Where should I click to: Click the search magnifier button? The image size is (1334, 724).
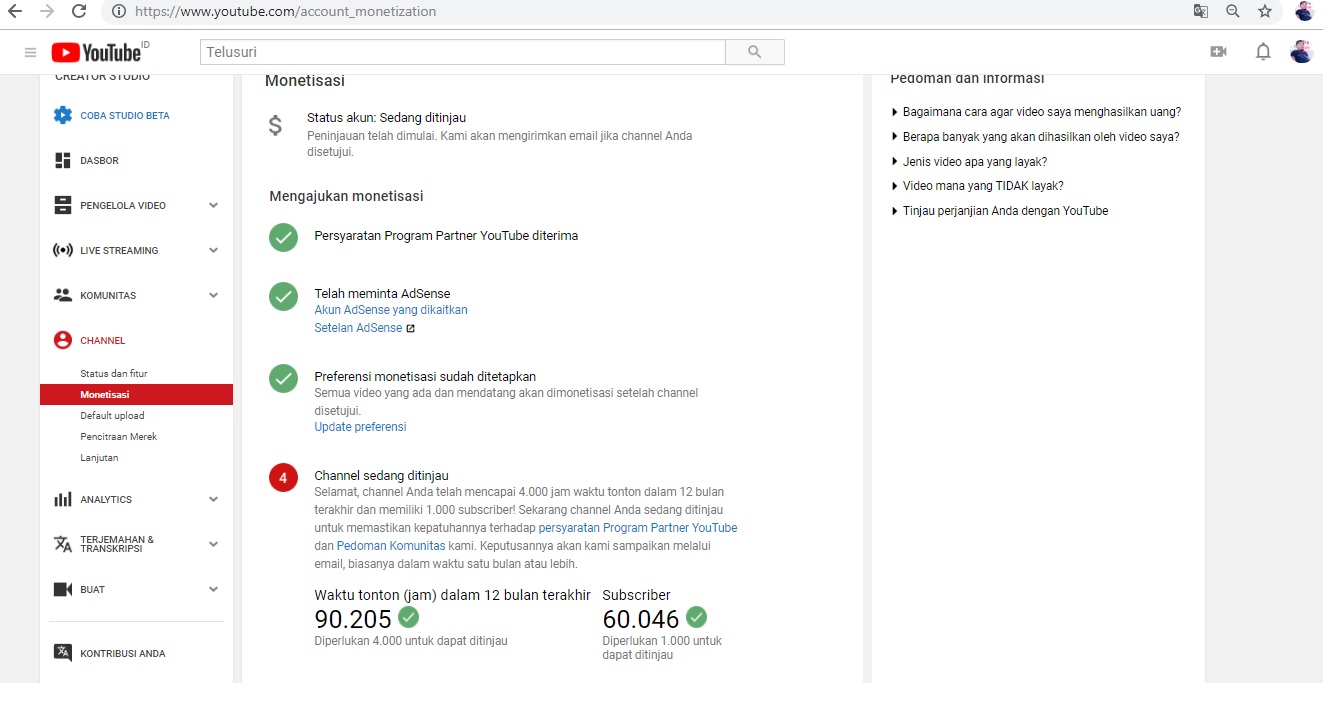coord(755,52)
